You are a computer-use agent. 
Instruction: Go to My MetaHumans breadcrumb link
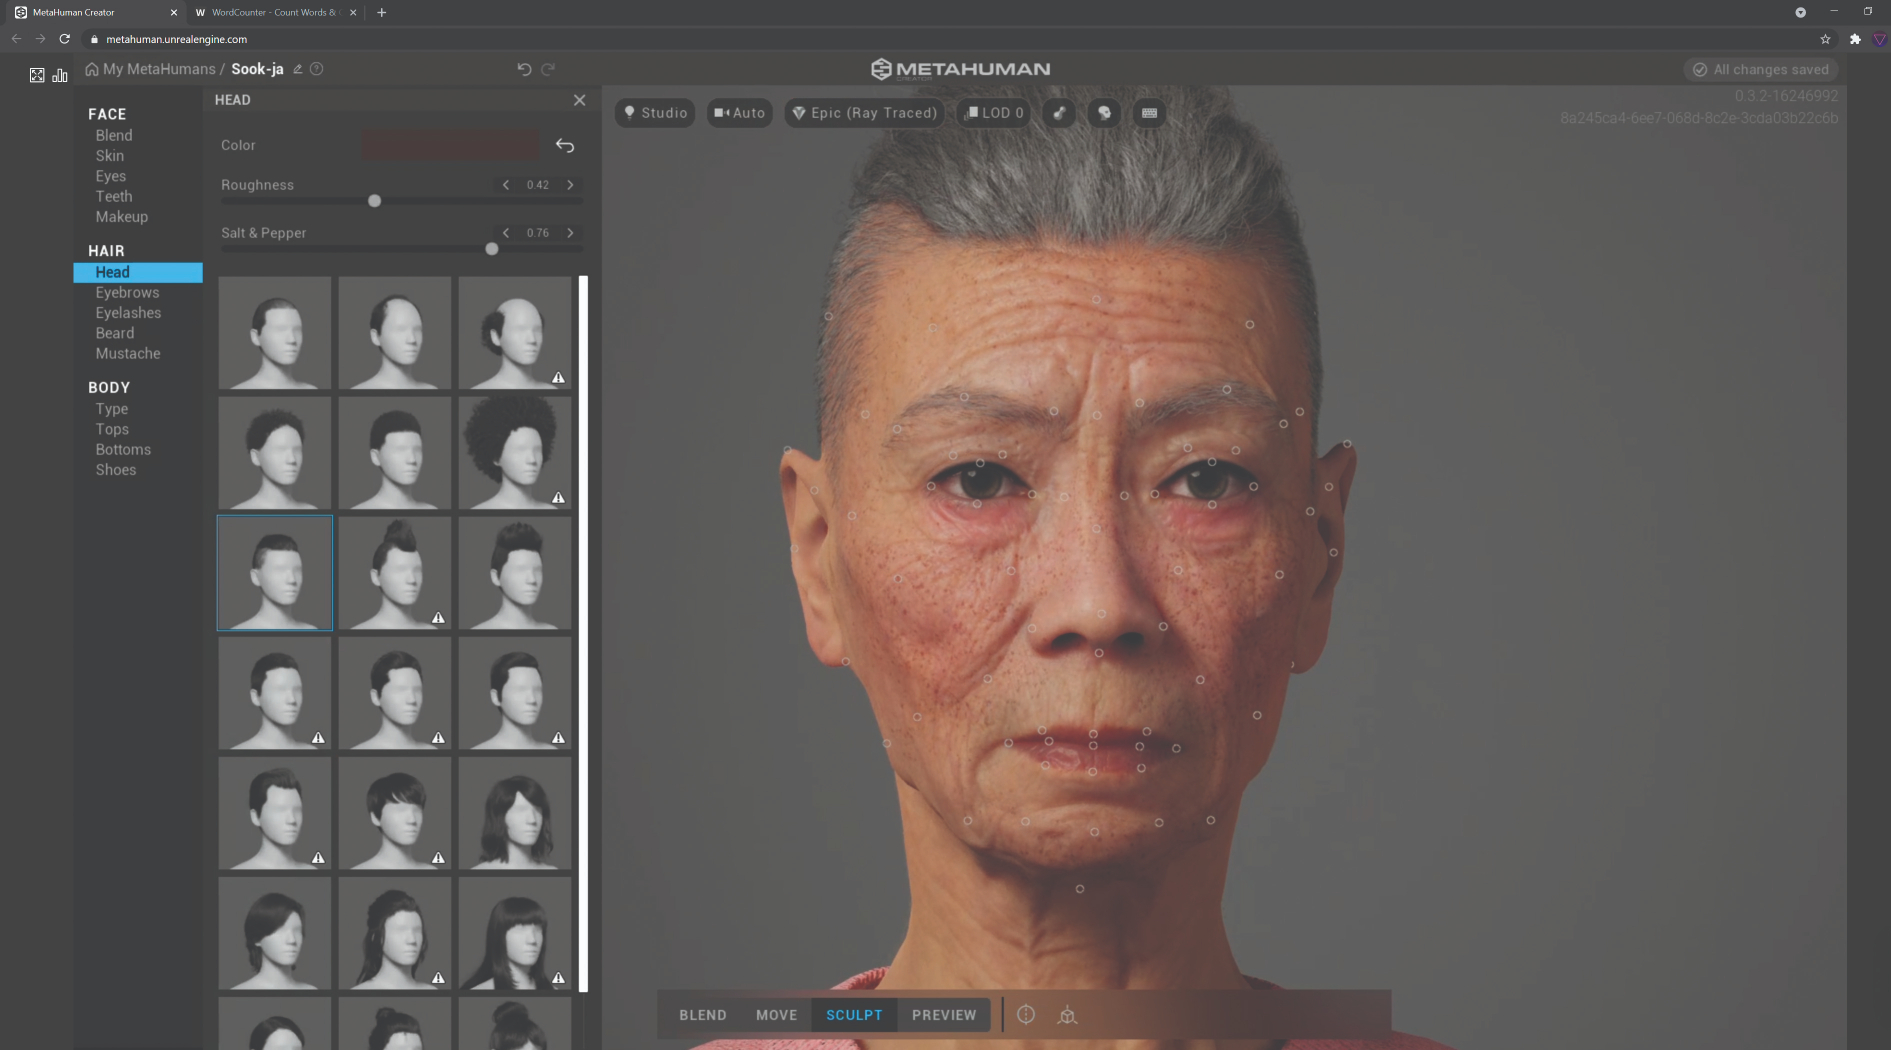159,69
